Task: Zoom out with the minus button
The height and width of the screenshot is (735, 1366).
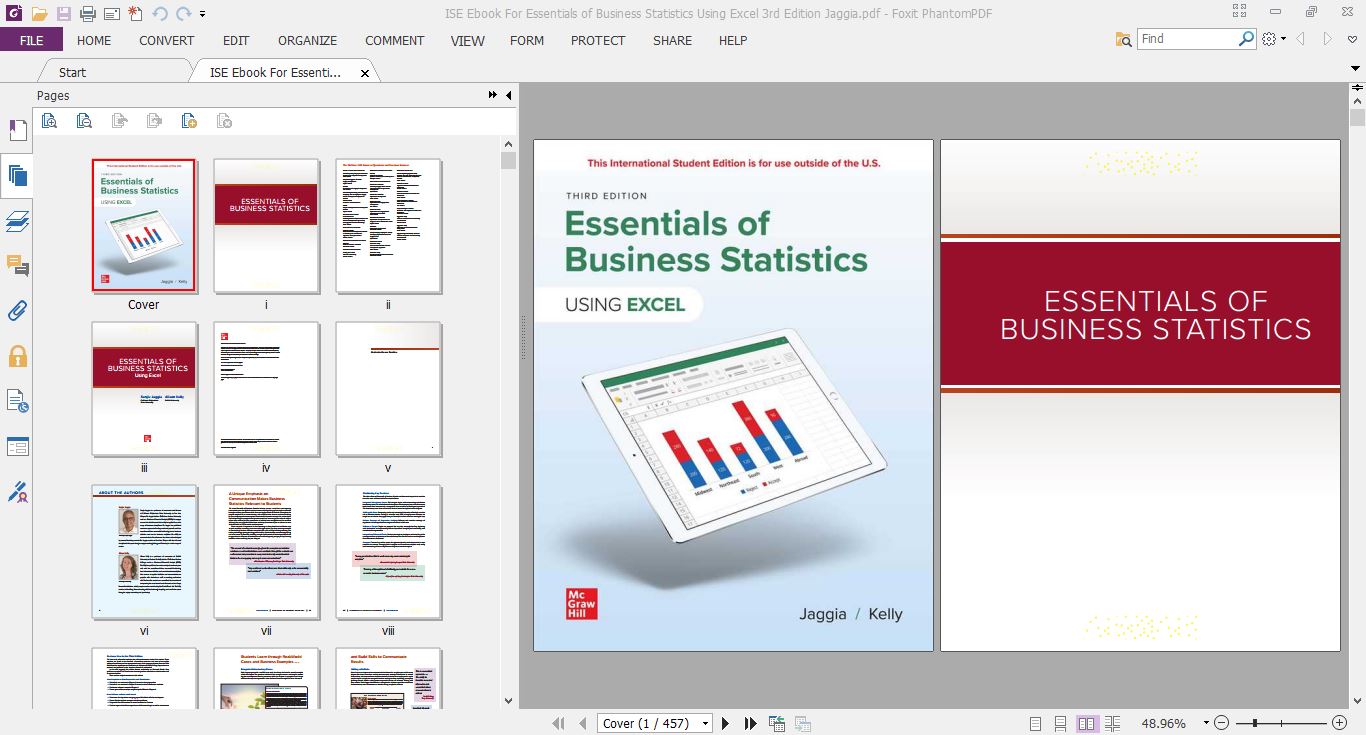Action: [1221, 723]
